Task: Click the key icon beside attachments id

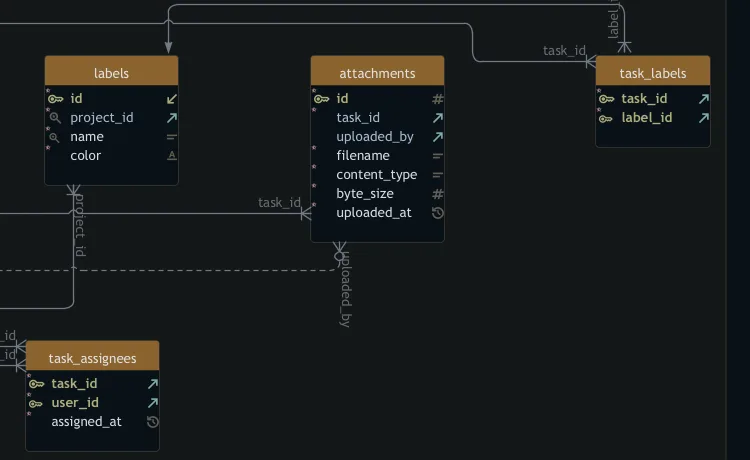Action: [321, 99]
